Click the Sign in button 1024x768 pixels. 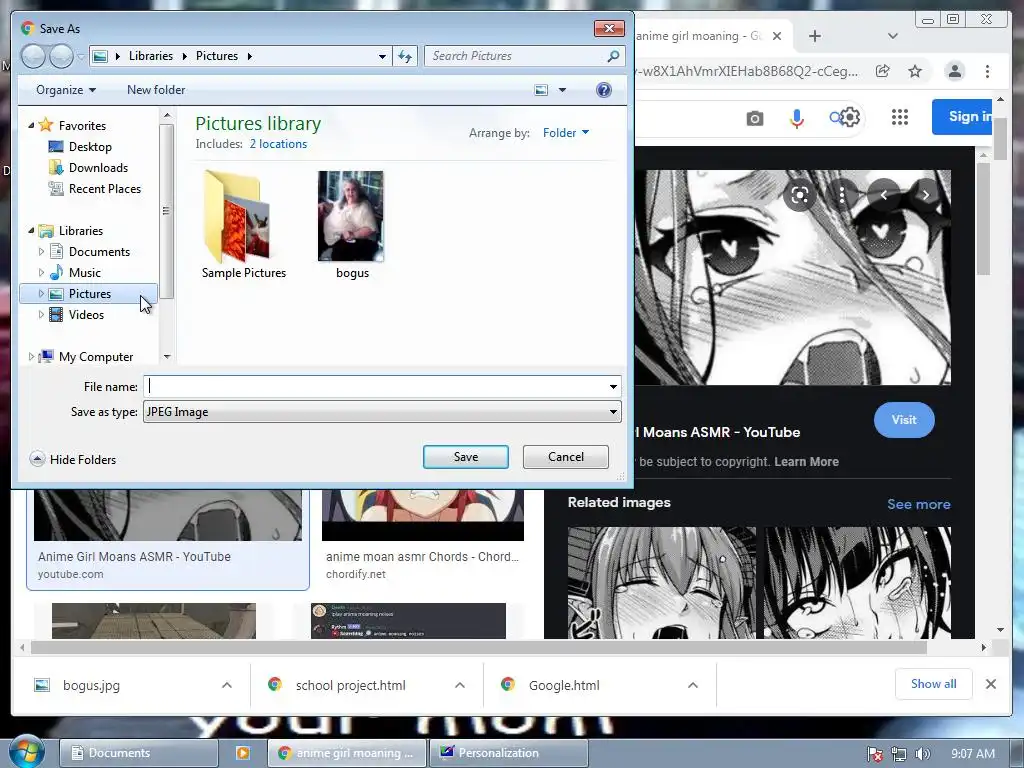(x=962, y=117)
